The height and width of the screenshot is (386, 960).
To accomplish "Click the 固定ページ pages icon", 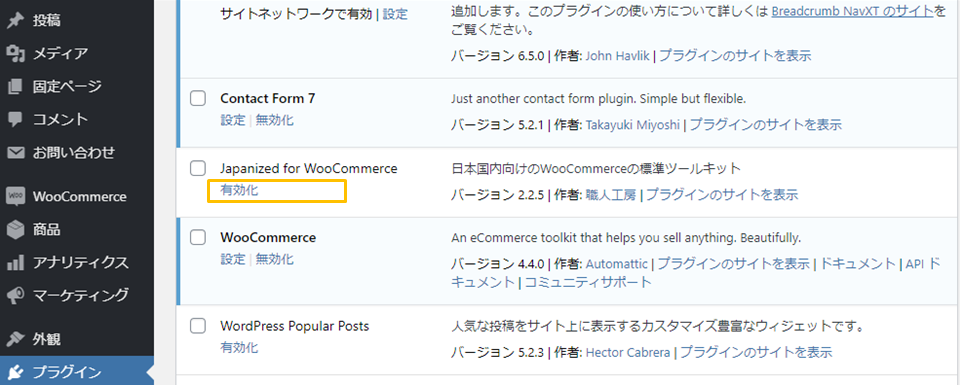I will 15,87.
